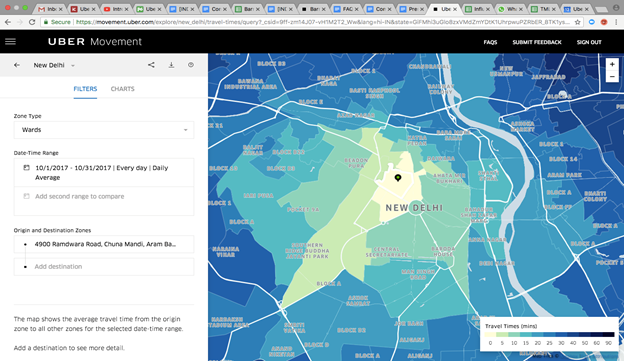Viewport: 624px width, 361px height.
Task: Switch to the YouTube browser tab
Action: pos(115,9)
